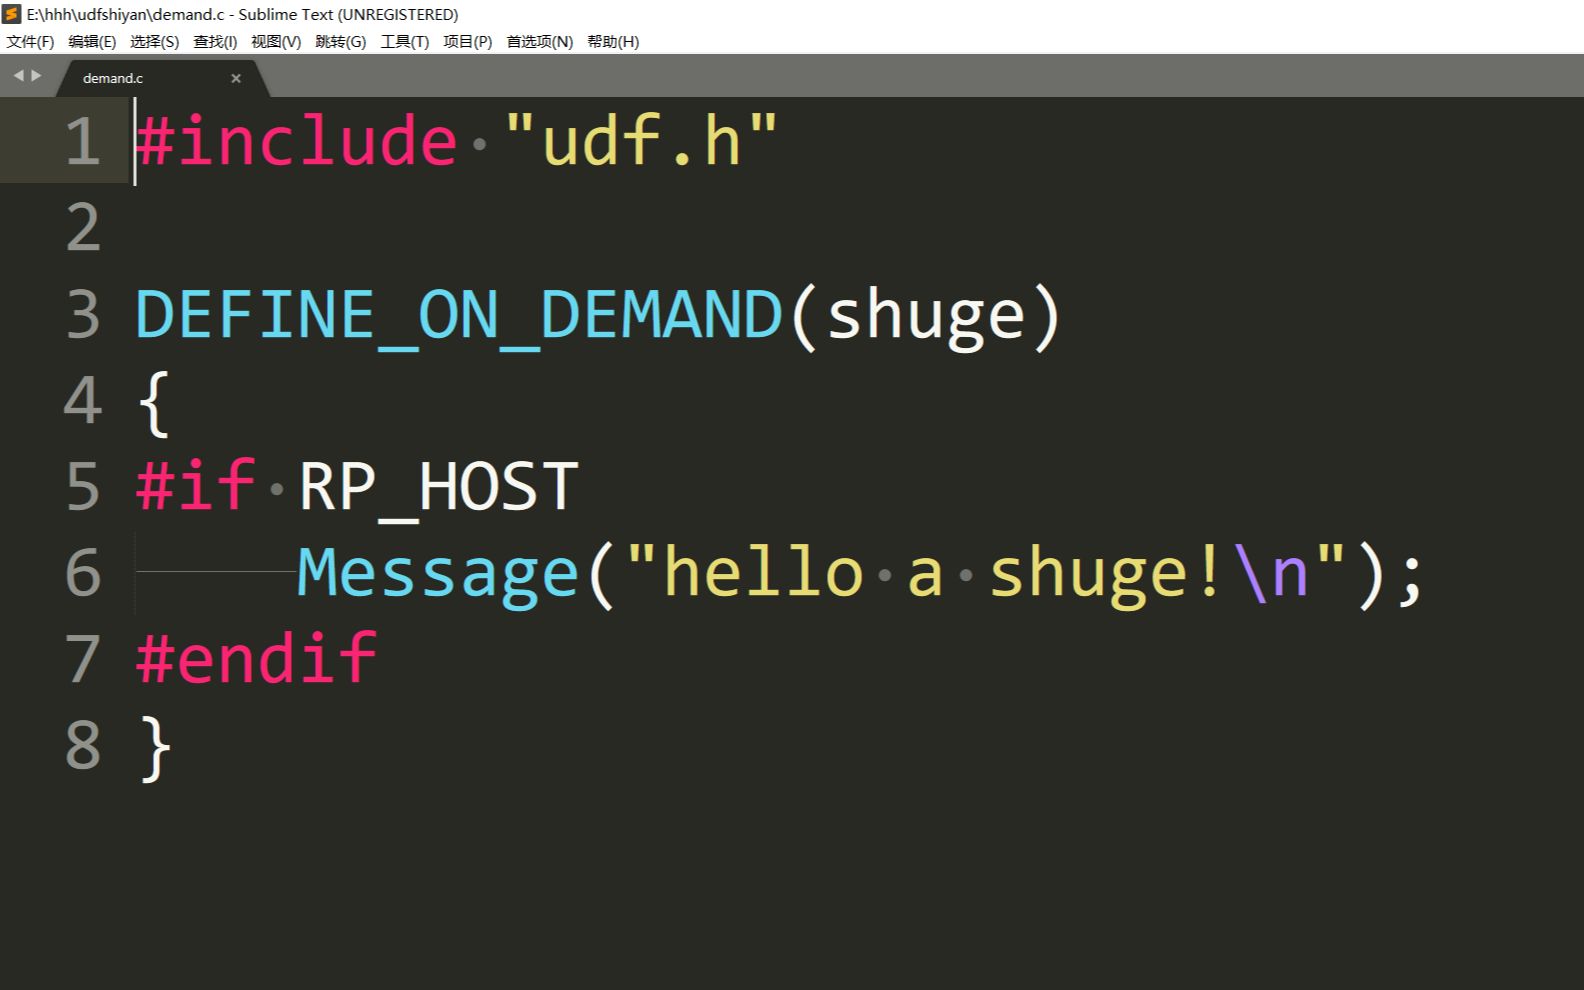This screenshot has width=1584, height=990.
Task: Click line number 1 in gutter
Action: pyautogui.click(x=82, y=141)
